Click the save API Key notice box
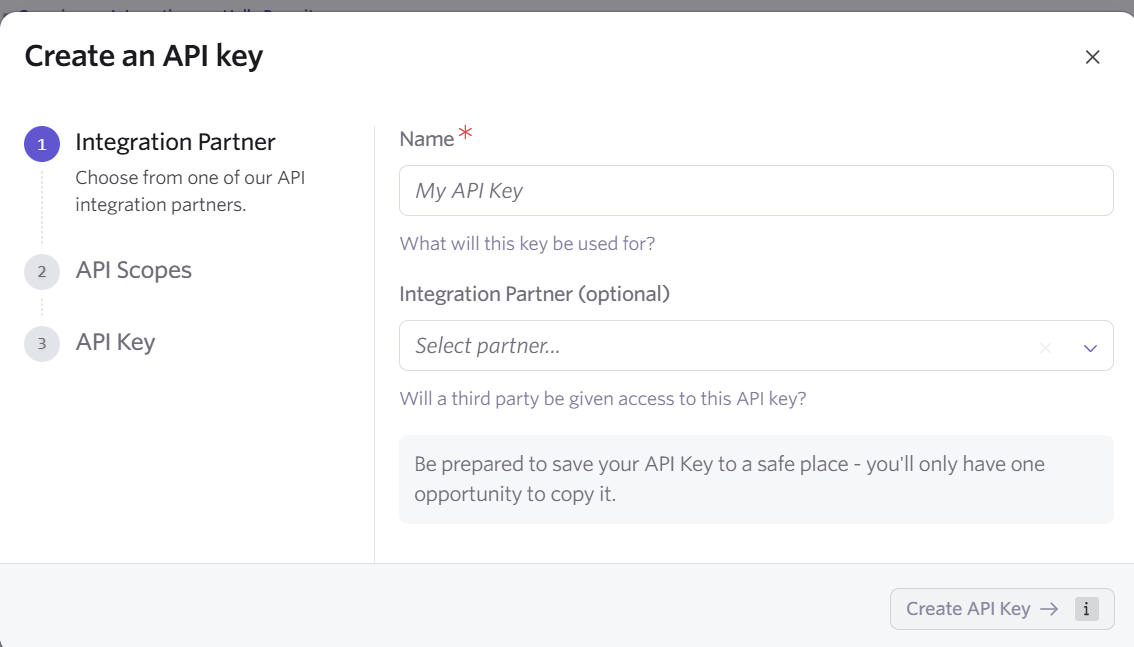Screen dimensions: 1134x647 pos(756,479)
